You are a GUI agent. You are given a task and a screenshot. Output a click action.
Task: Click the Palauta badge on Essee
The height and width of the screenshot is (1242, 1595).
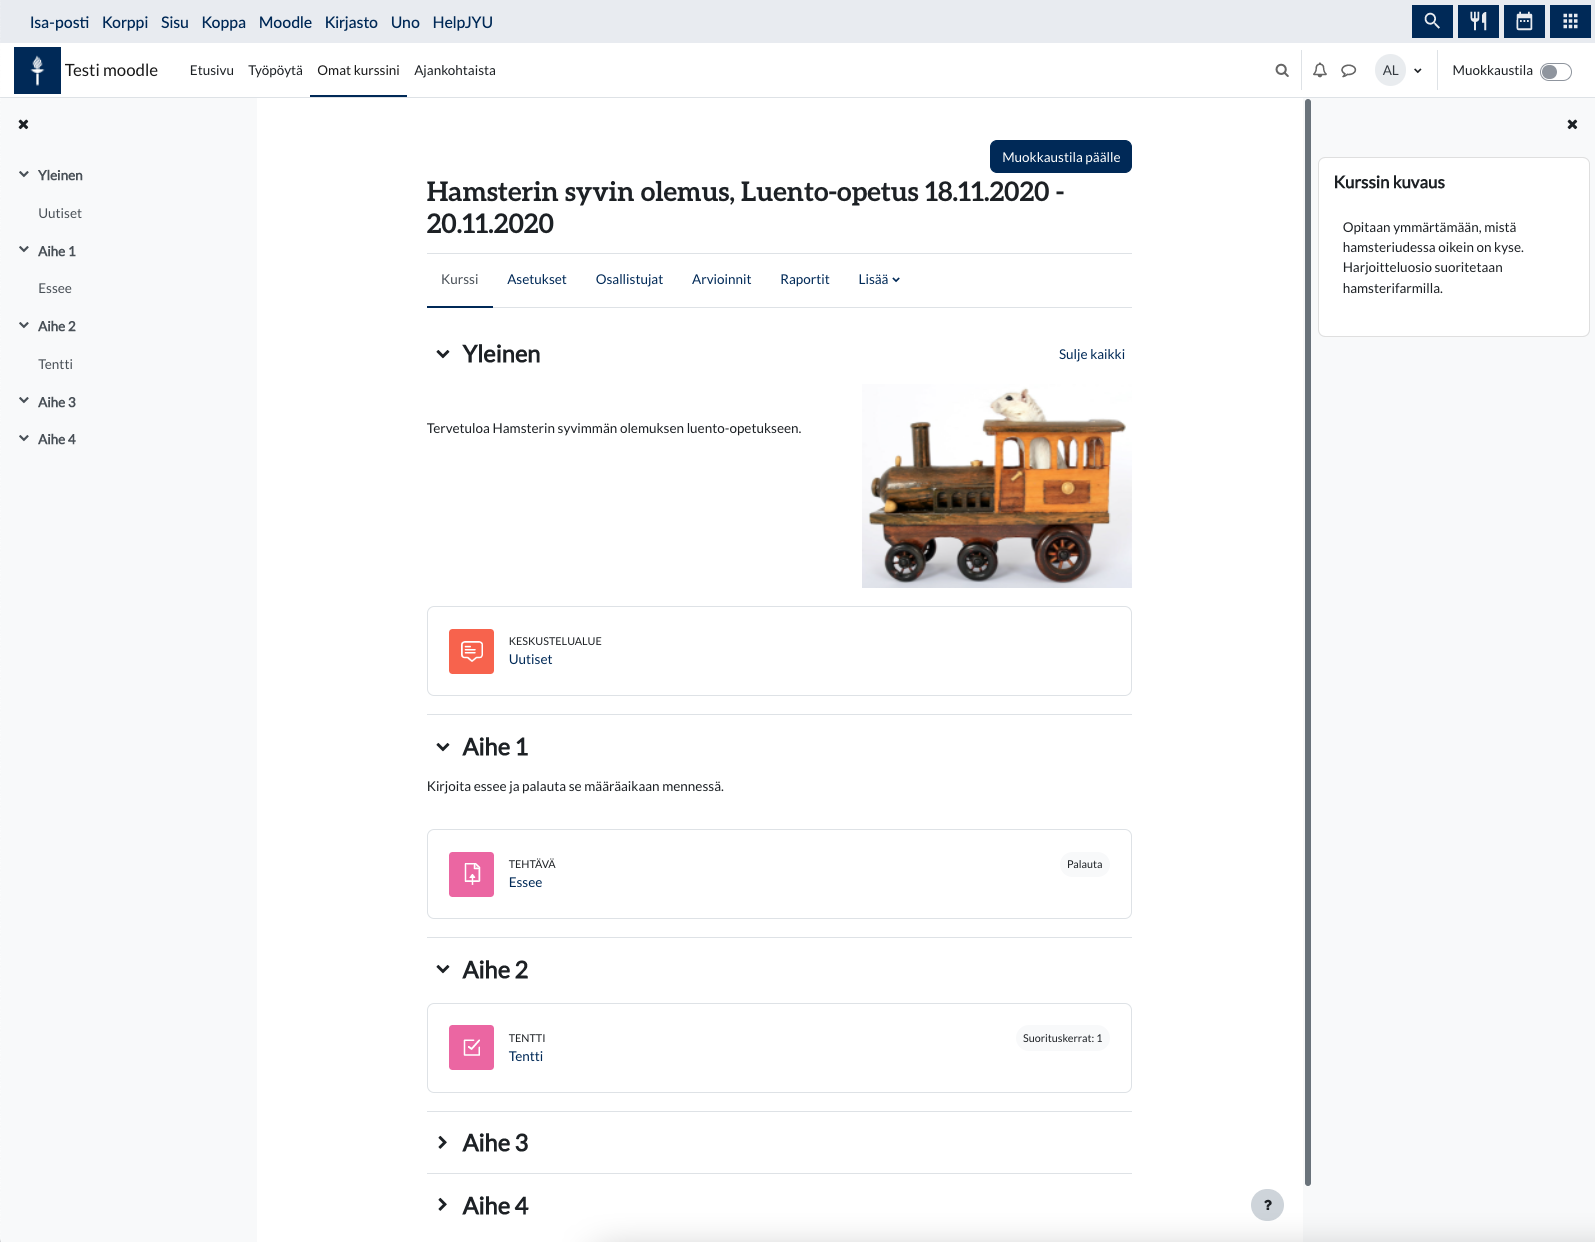click(1084, 864)
